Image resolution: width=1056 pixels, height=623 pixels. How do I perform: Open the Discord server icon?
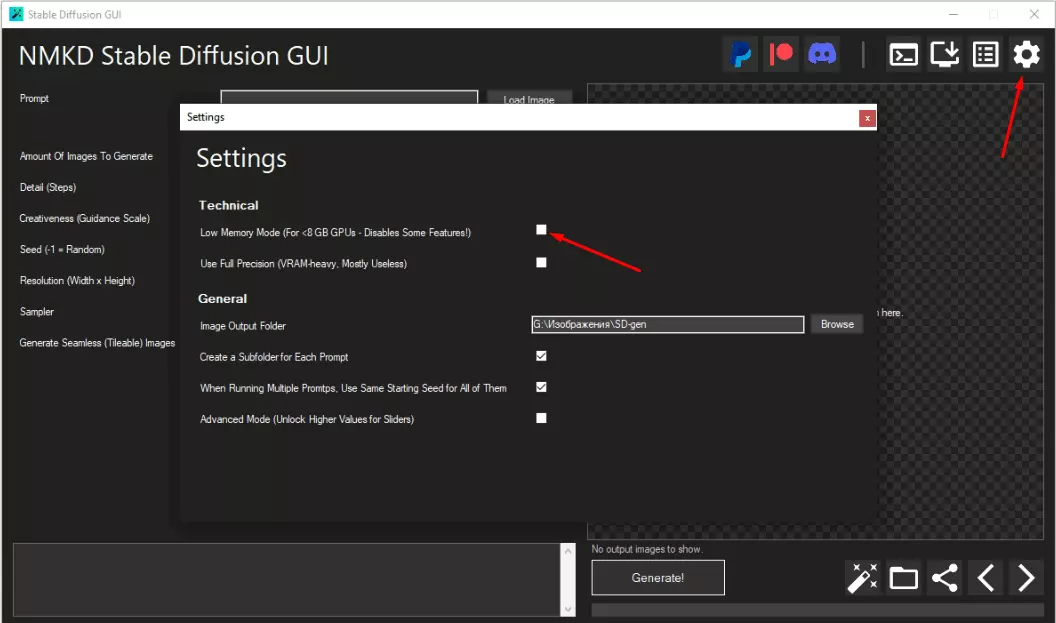[x=822, y=55]
